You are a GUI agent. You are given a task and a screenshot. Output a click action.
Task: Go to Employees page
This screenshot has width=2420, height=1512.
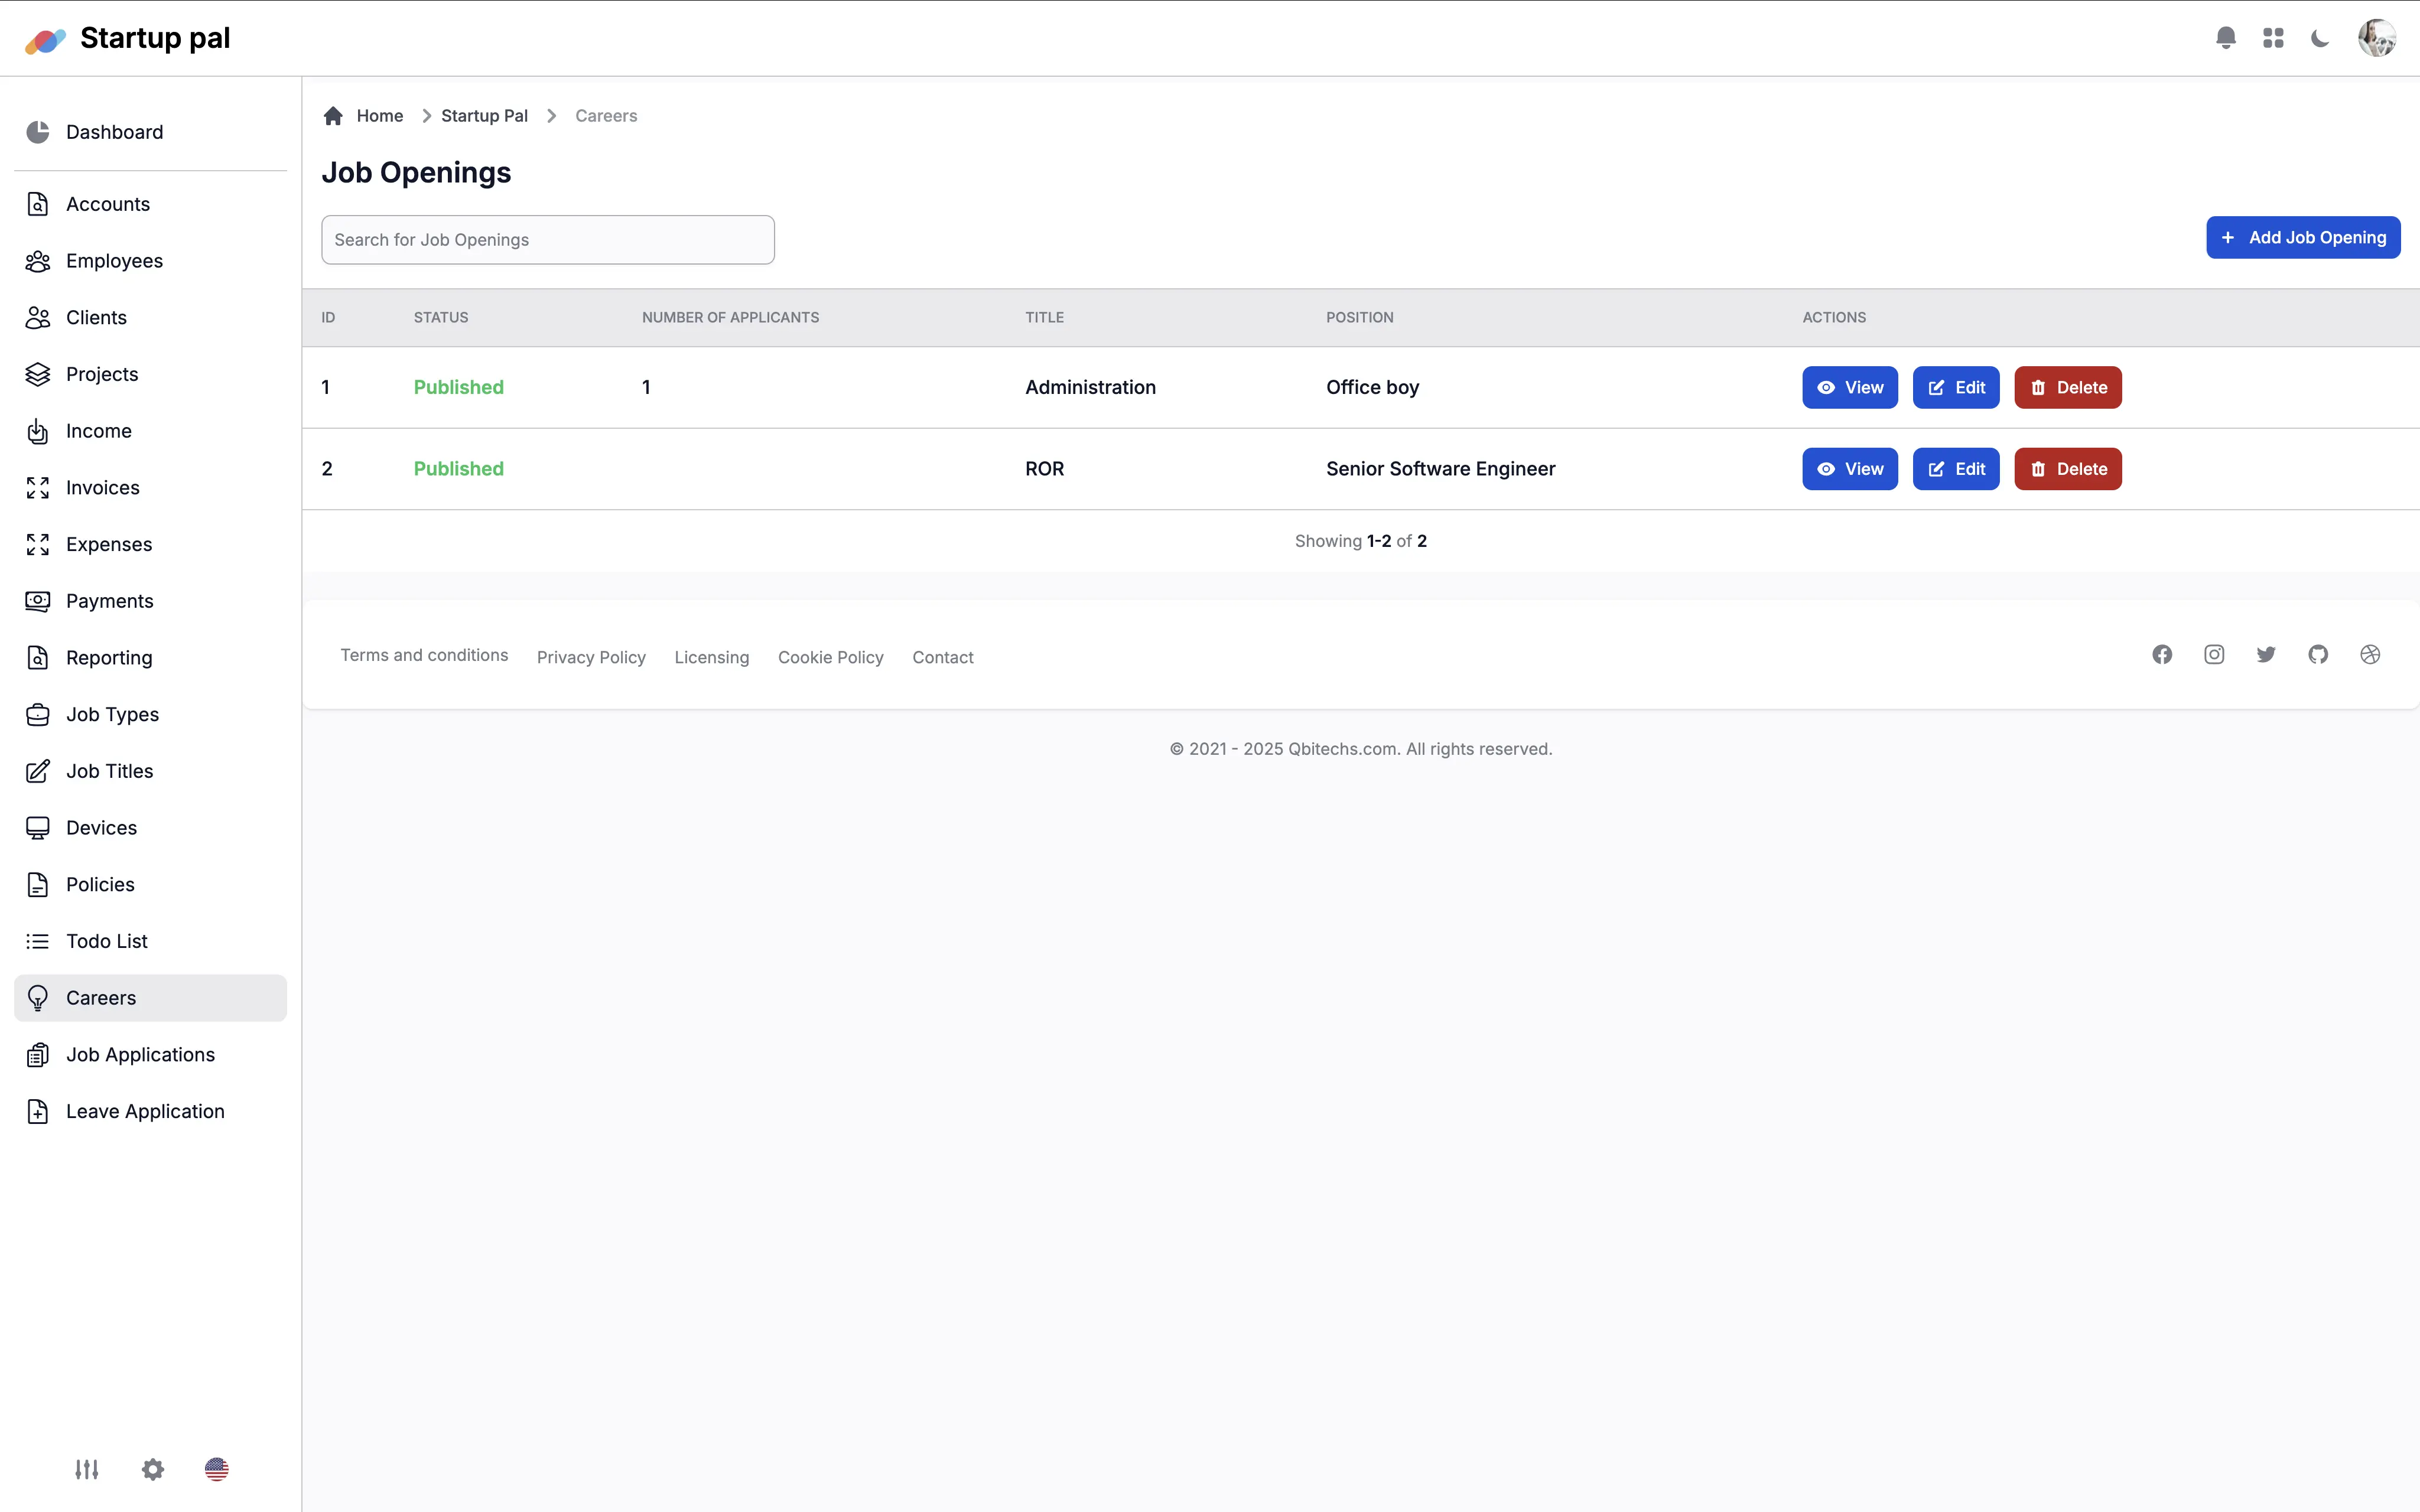(150, 261)
